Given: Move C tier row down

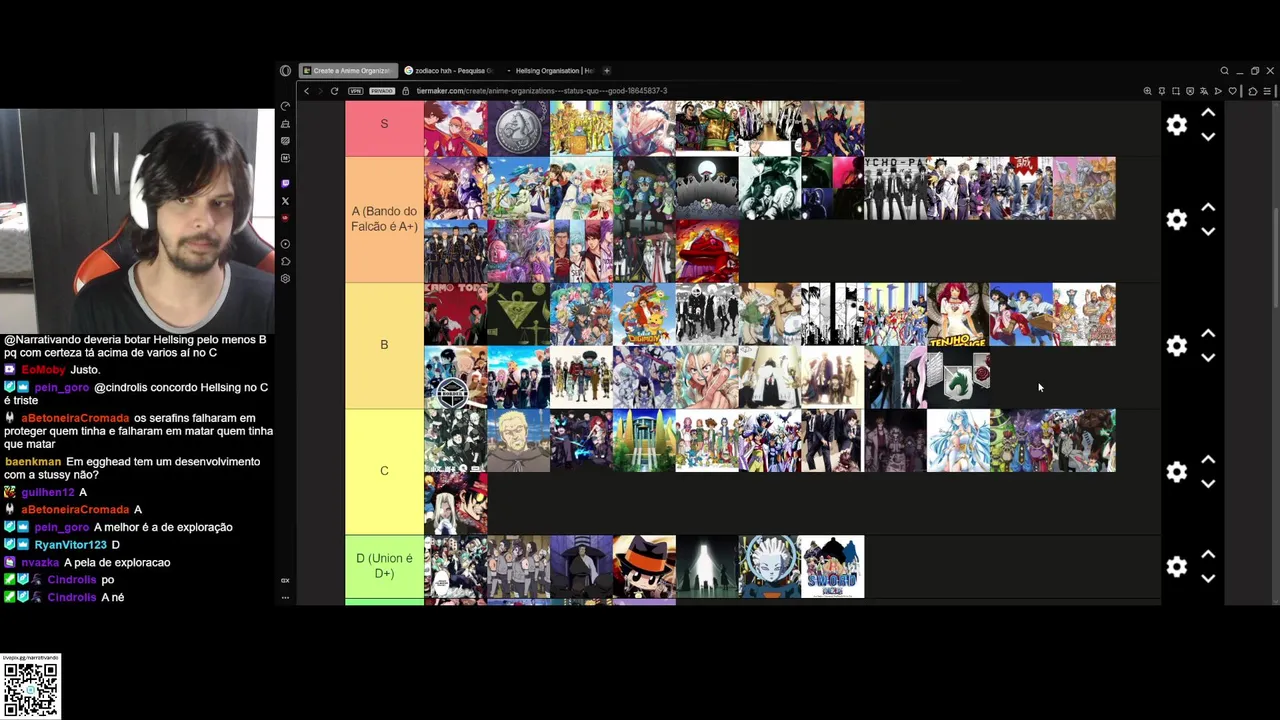Looking at the screenshot, I should coord(1208,483).
